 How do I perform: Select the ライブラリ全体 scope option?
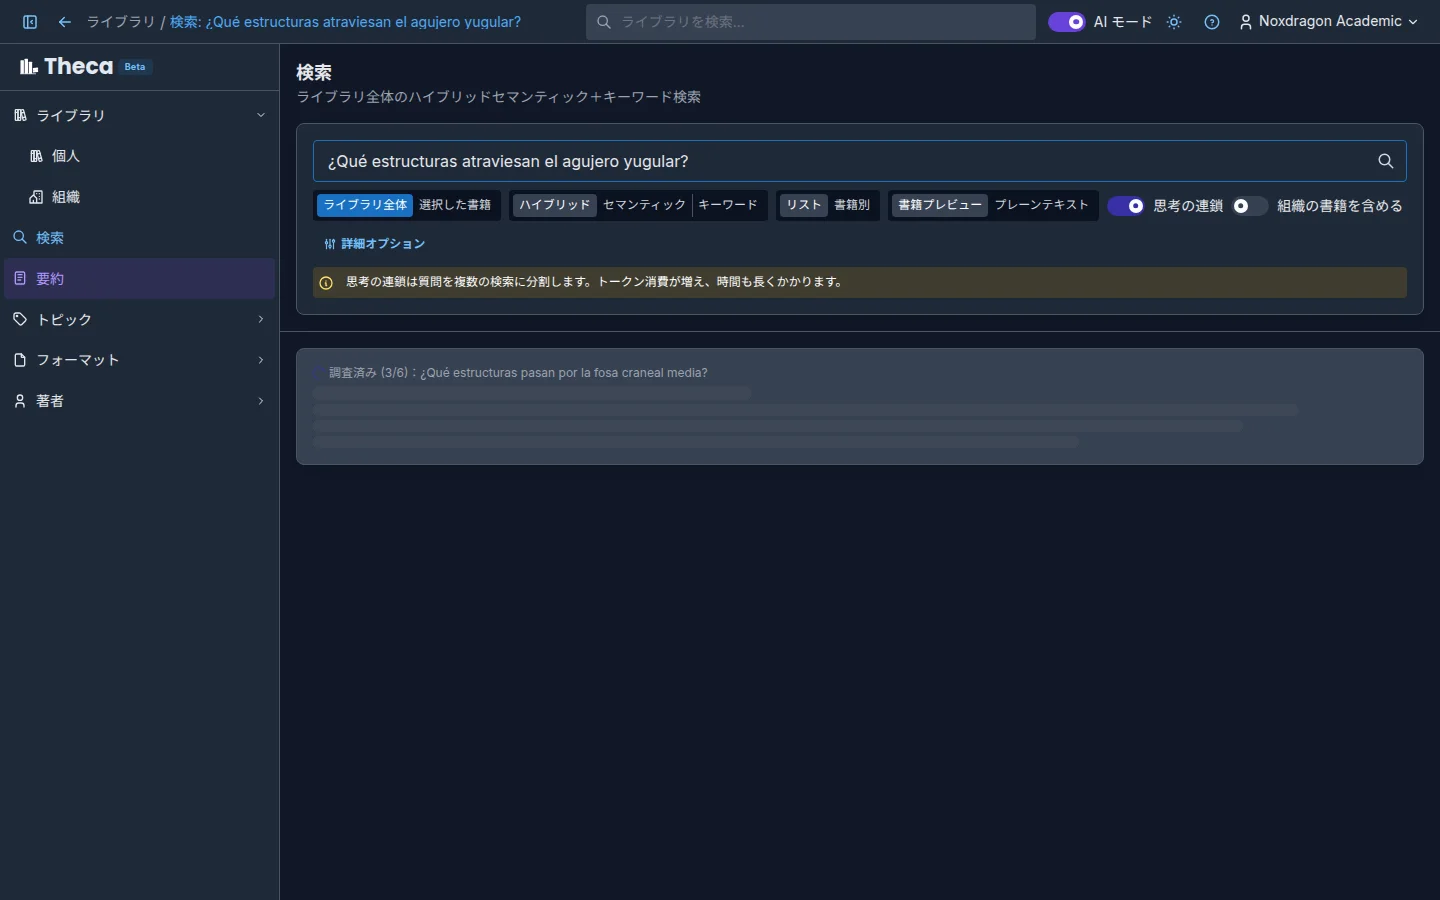pyautogui.click(x=365, y=205)
